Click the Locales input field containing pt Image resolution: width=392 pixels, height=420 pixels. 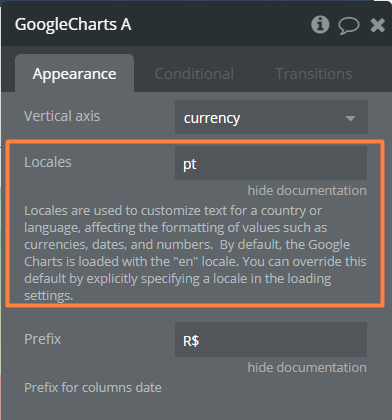[x=271, y=163]
